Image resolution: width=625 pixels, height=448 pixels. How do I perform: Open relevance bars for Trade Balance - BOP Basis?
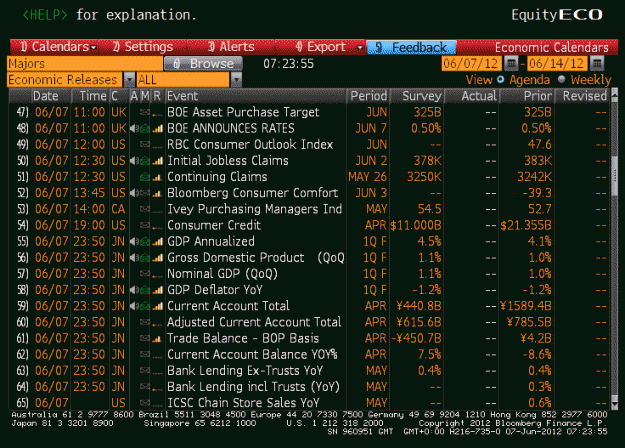(157, 338)
